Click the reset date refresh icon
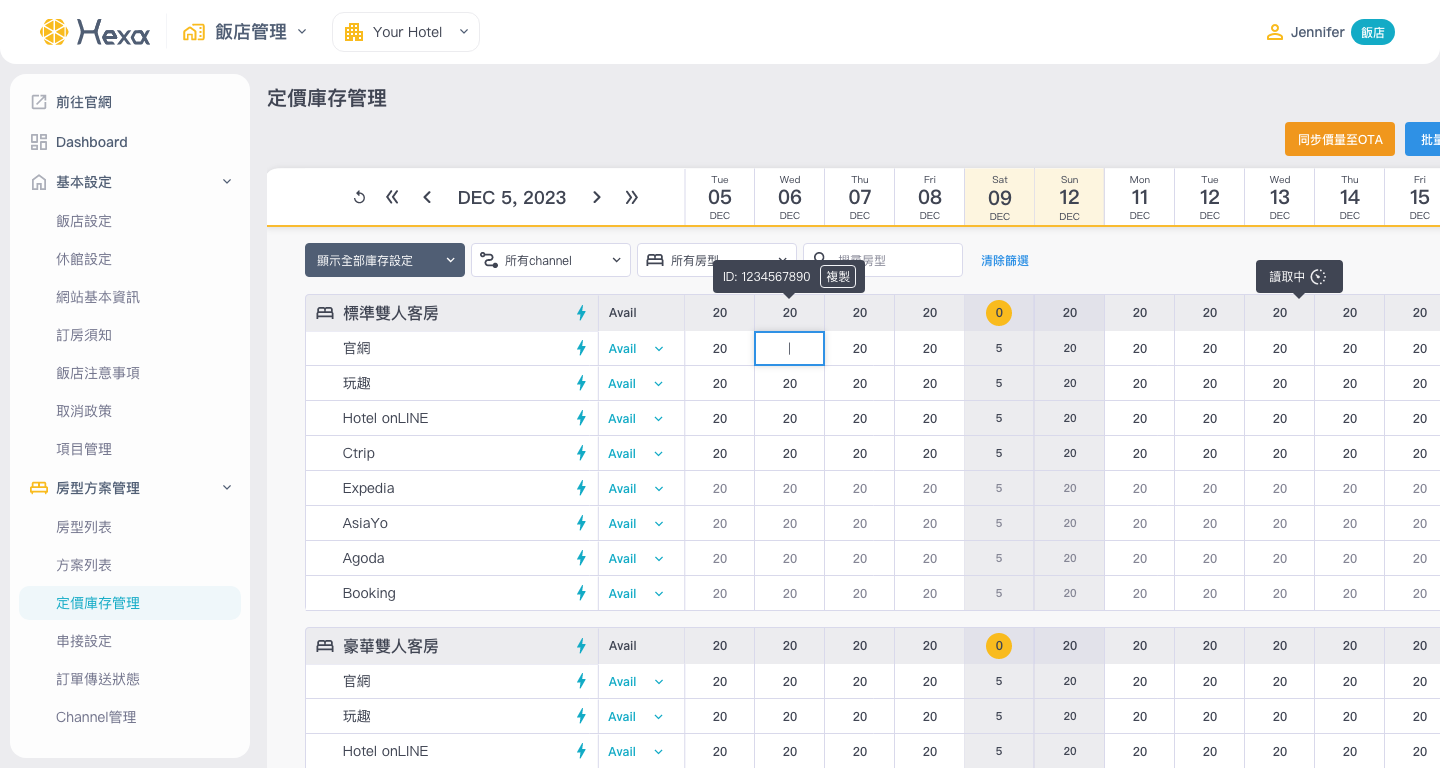The height and width of the screenshot is (768, 1440). [359, 198]
